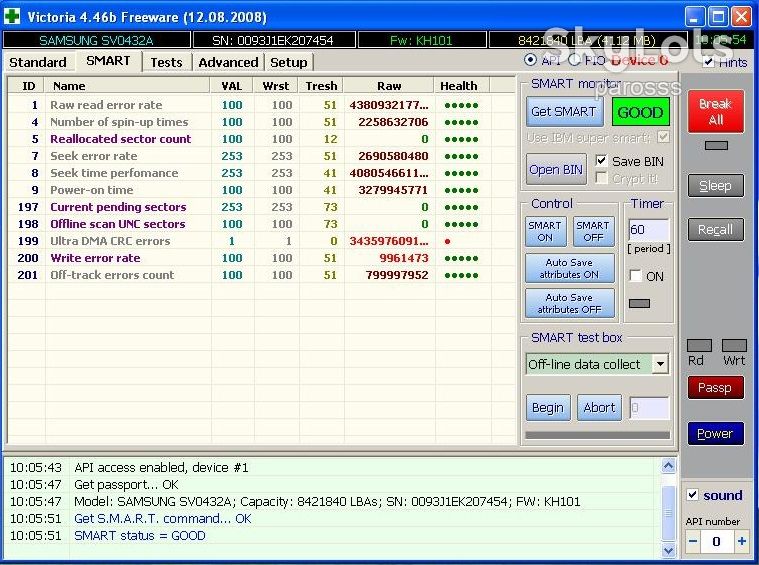
Task: Toggle the sound checkbox
Action: (x=693, y=494)
